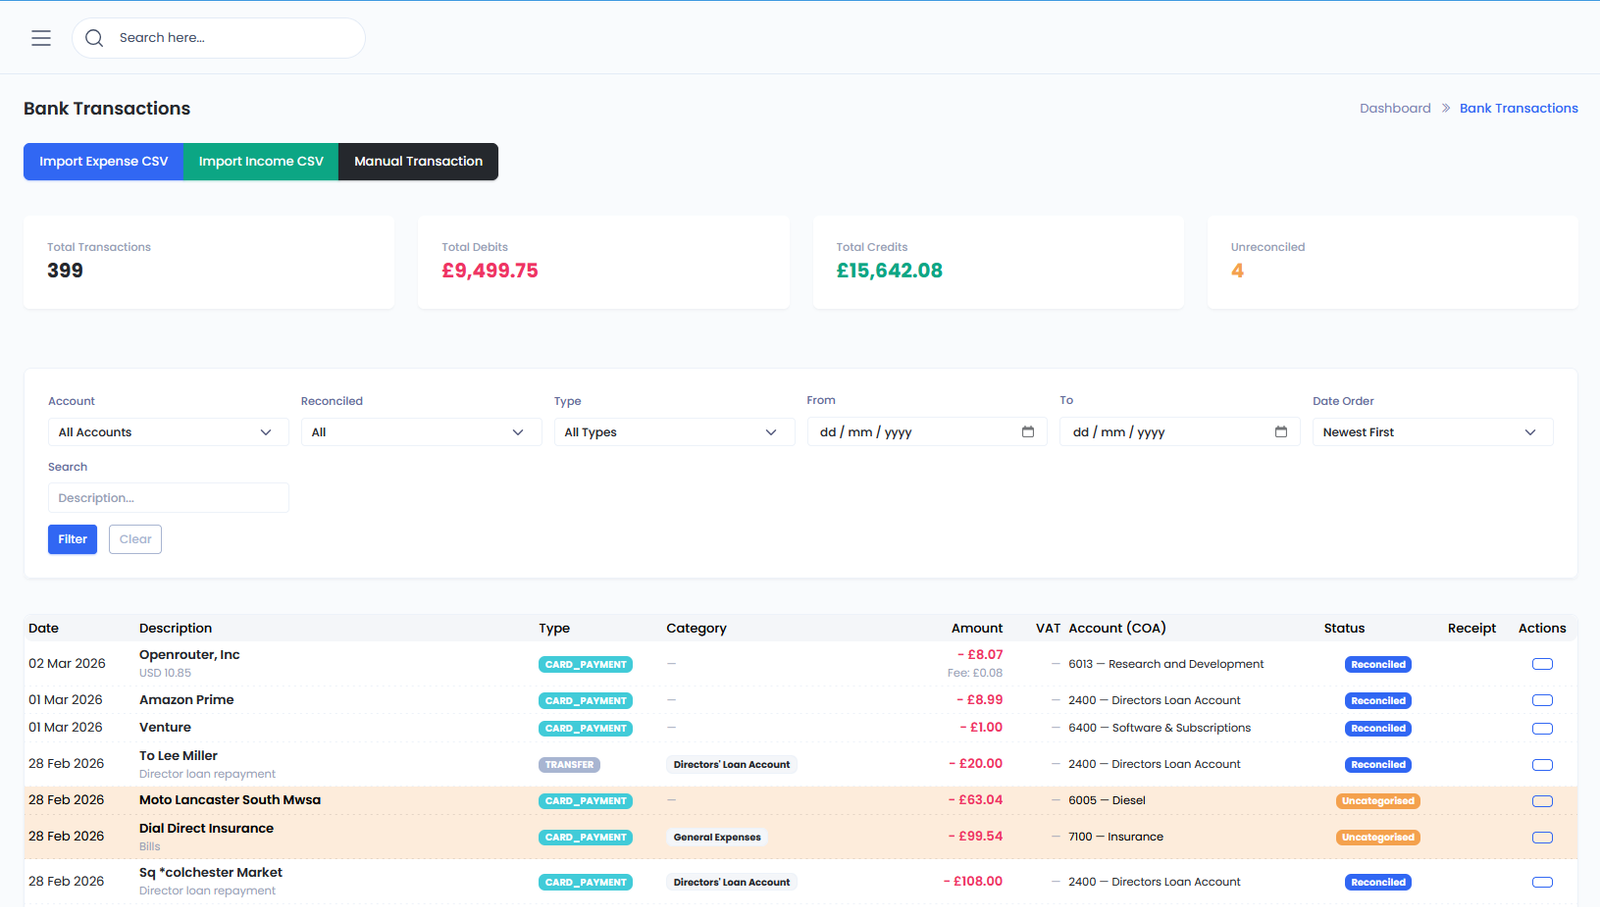This screenshot has height=907, width=1600.
Task: Click the action button for the Moto Lancaster South Mwsa row
Action: pyautogui.click(x=1542, y=801)
